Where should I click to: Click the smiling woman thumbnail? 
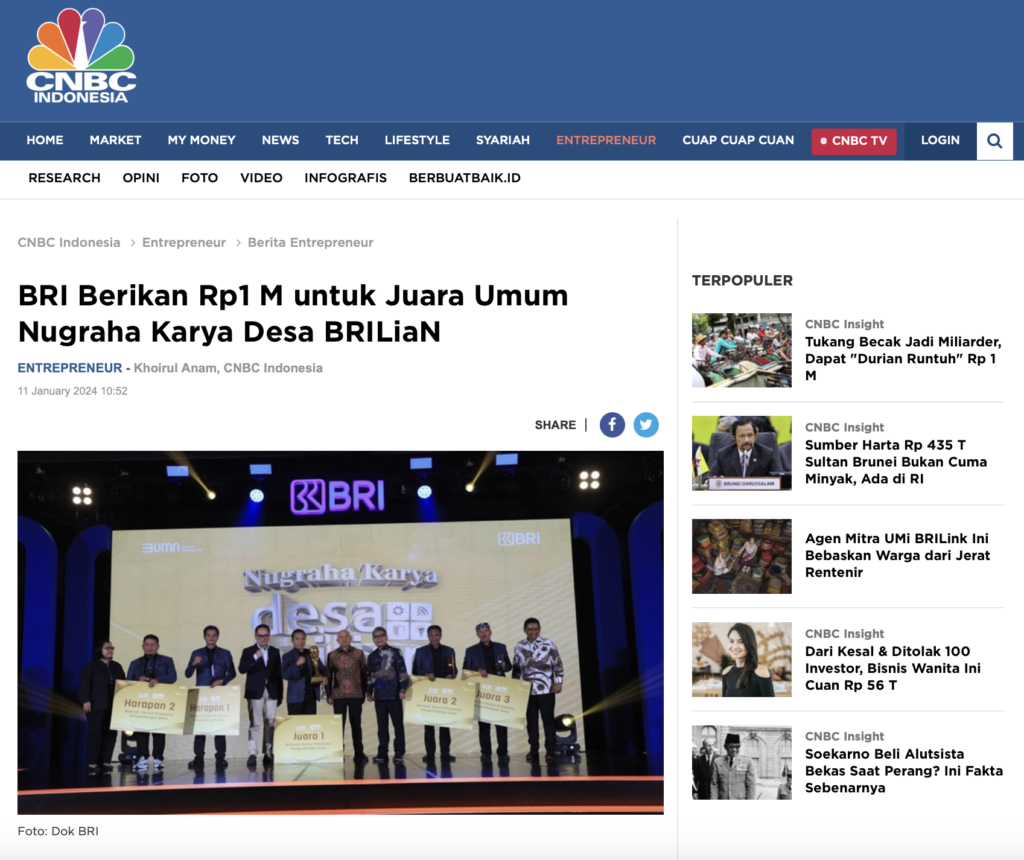pyautogui.click(x=742, y=660)
